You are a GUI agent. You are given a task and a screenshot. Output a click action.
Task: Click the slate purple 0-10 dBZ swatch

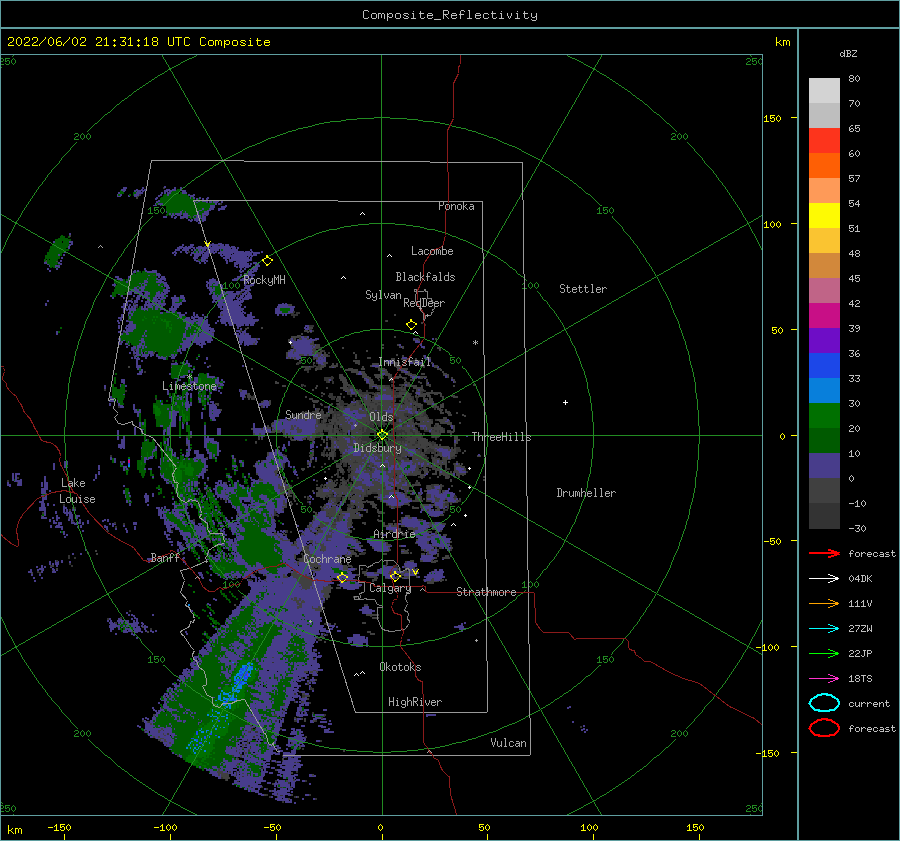click(824, 466)
